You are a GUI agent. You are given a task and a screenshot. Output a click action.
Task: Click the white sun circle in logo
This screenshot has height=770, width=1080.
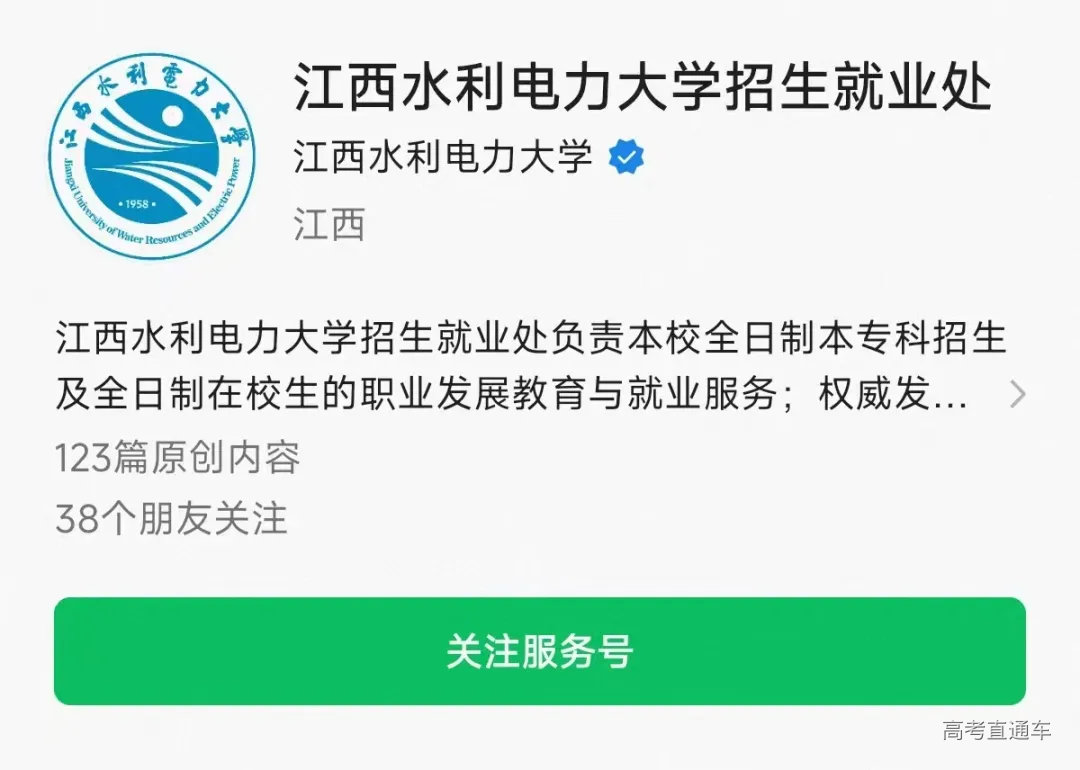(x=172, y=116)
